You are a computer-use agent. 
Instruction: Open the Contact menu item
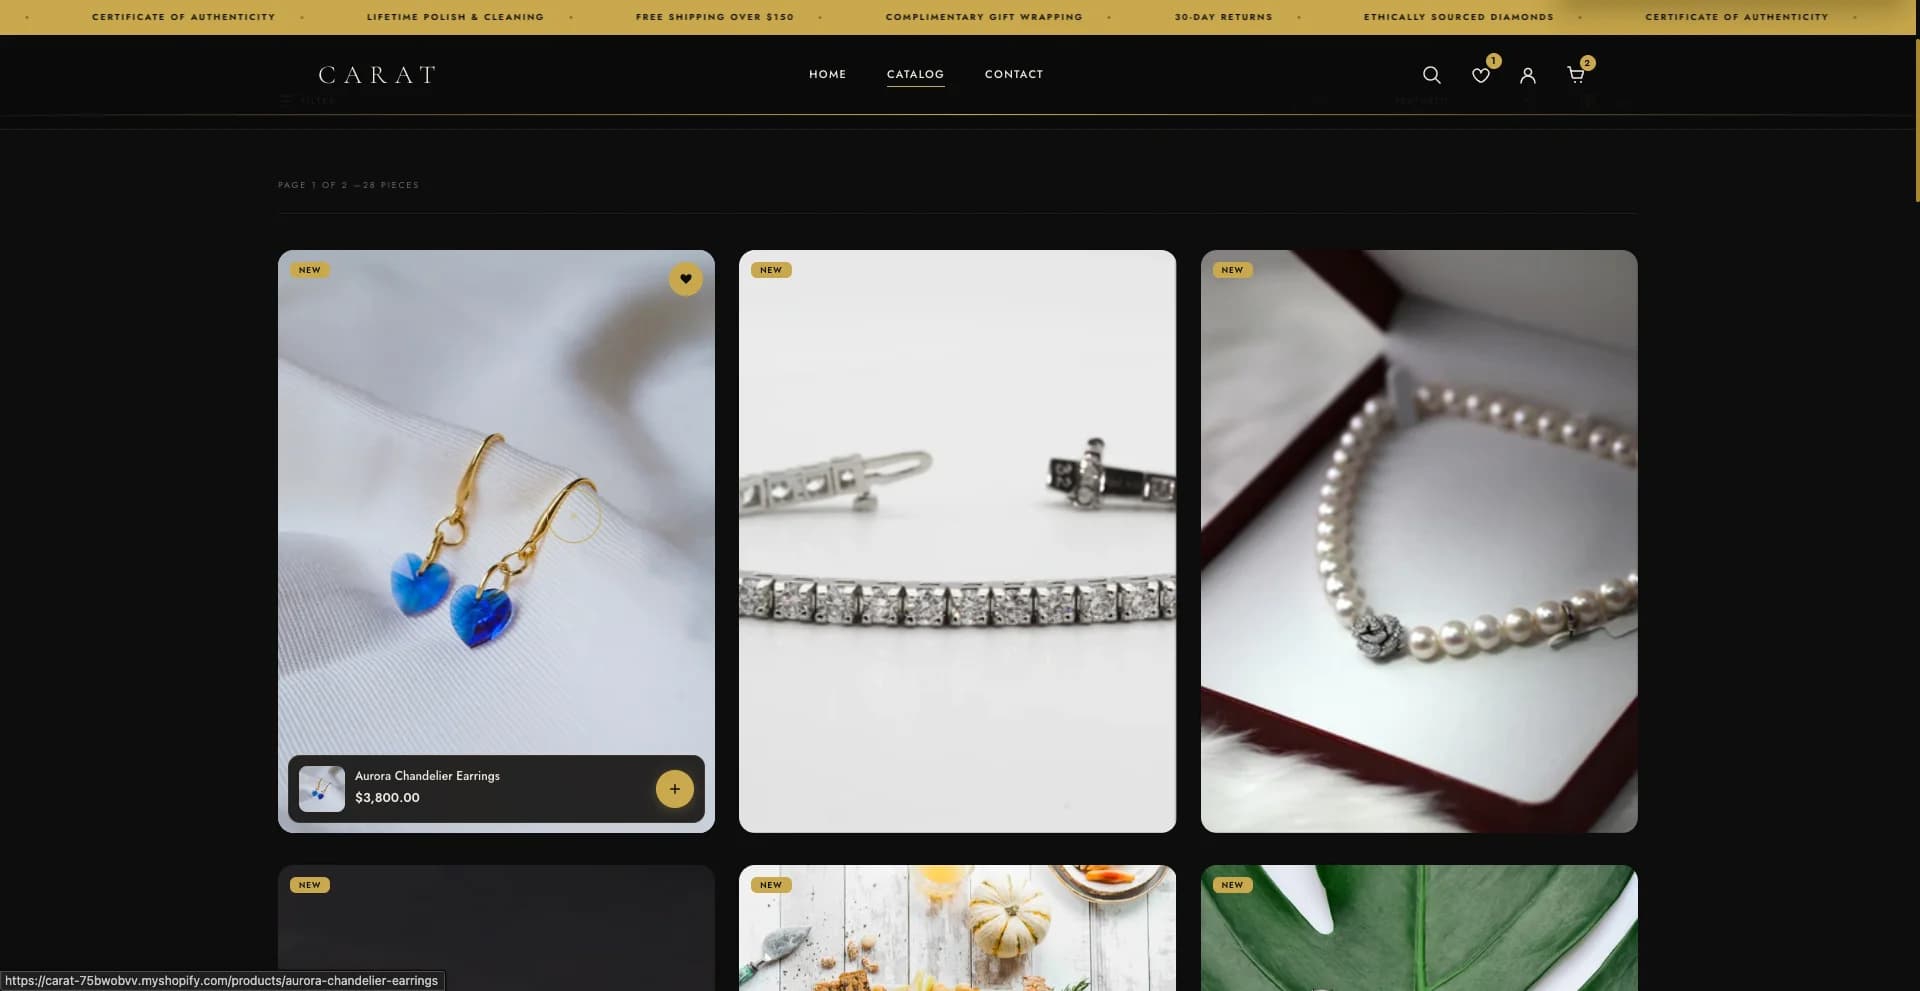click(x=1014, y=74)
